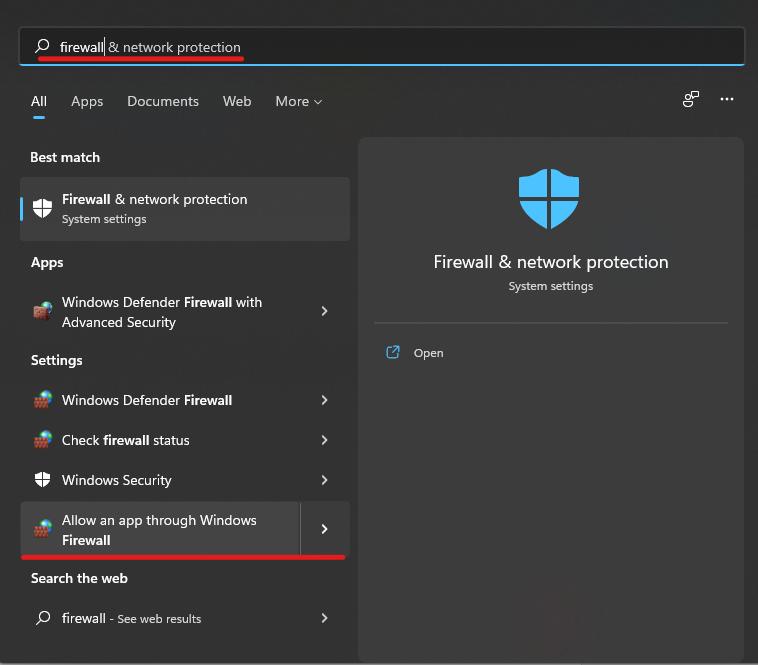The height and width of the screenshot is (665, 758).
Task: Click the Windows Security shield icon
Action: point(42,480)
